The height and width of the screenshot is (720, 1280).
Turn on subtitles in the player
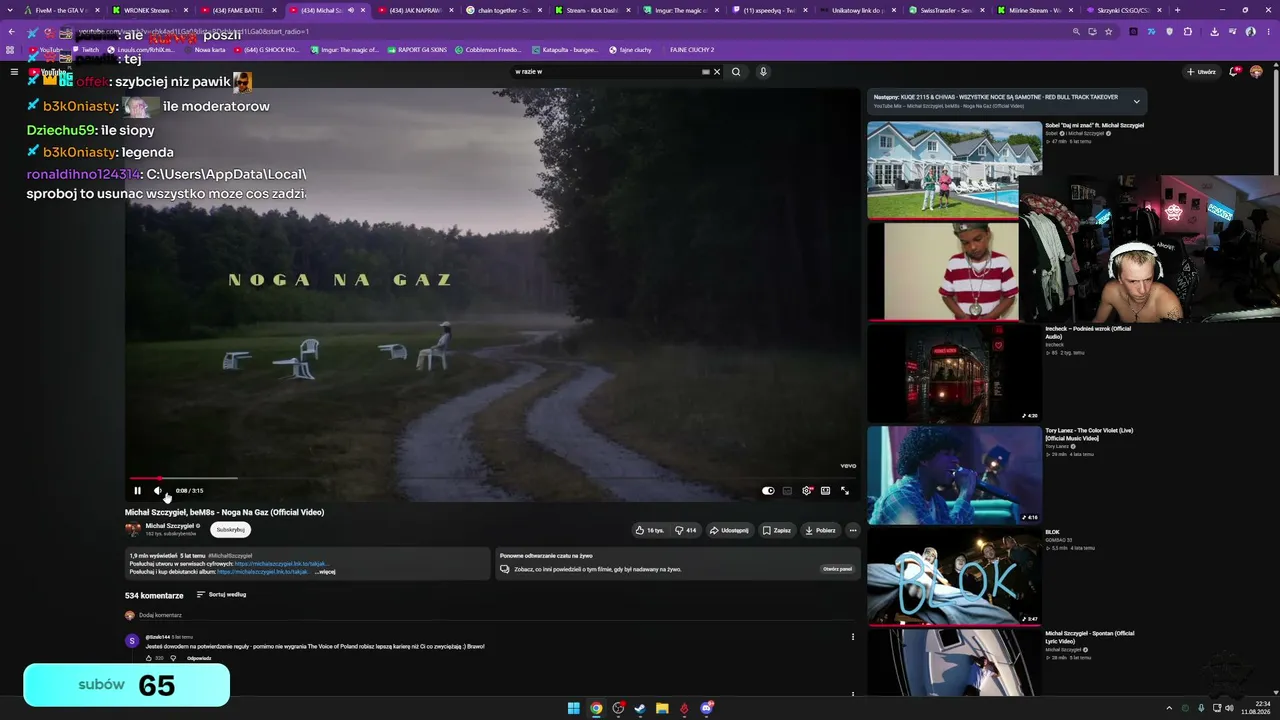tap(787, 491)
